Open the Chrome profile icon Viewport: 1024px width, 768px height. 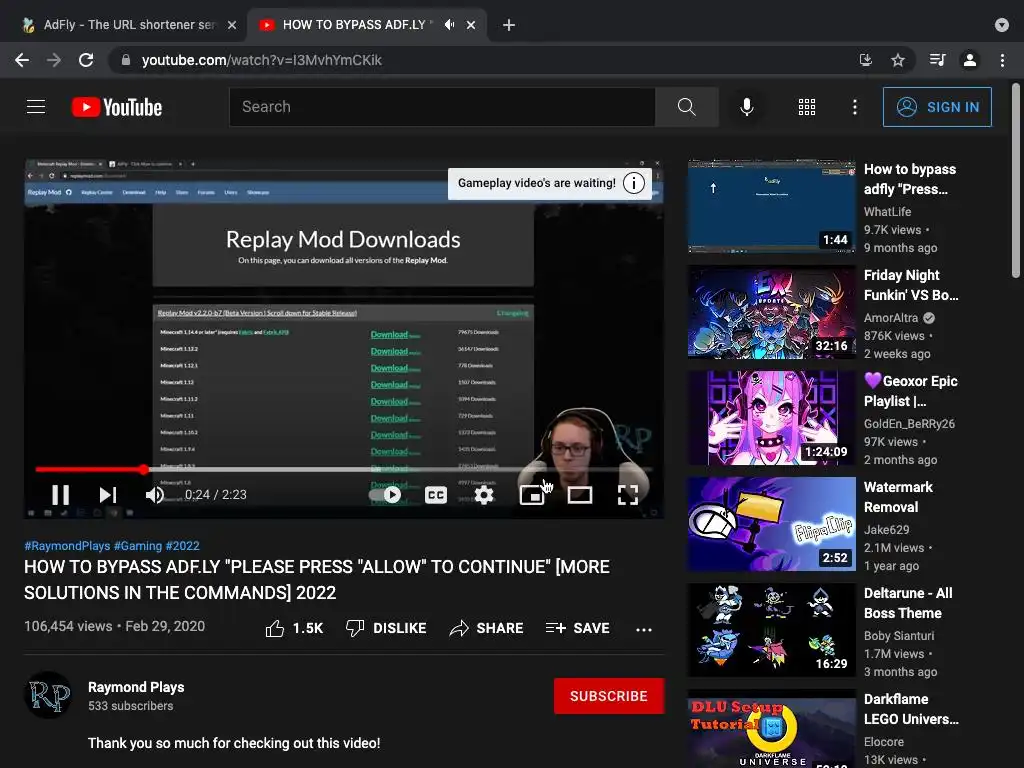pos(970,60)
